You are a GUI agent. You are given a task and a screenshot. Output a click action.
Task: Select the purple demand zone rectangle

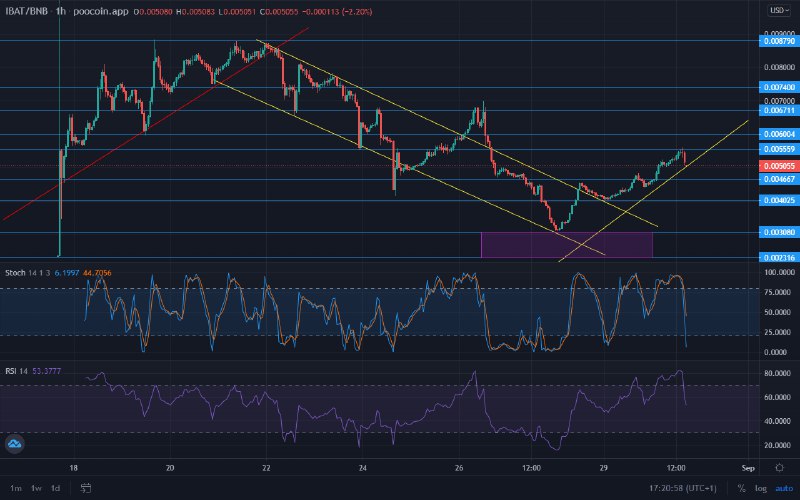pyautogui.click(x=567, y=245)
